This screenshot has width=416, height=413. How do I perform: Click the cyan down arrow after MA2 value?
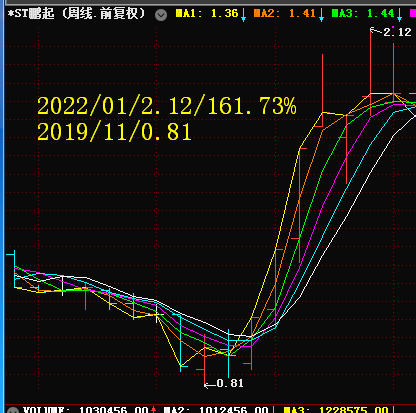pos(321,14)
